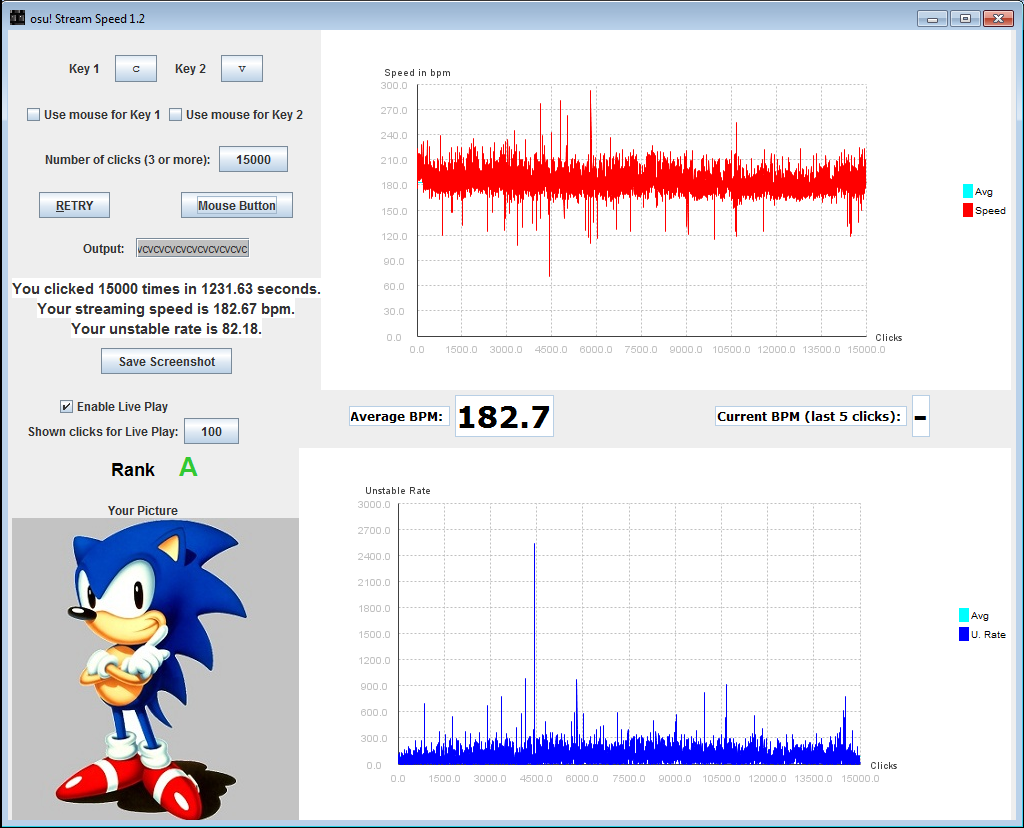
Task: Click the Mouse Button button
Action: coord(236,205)
